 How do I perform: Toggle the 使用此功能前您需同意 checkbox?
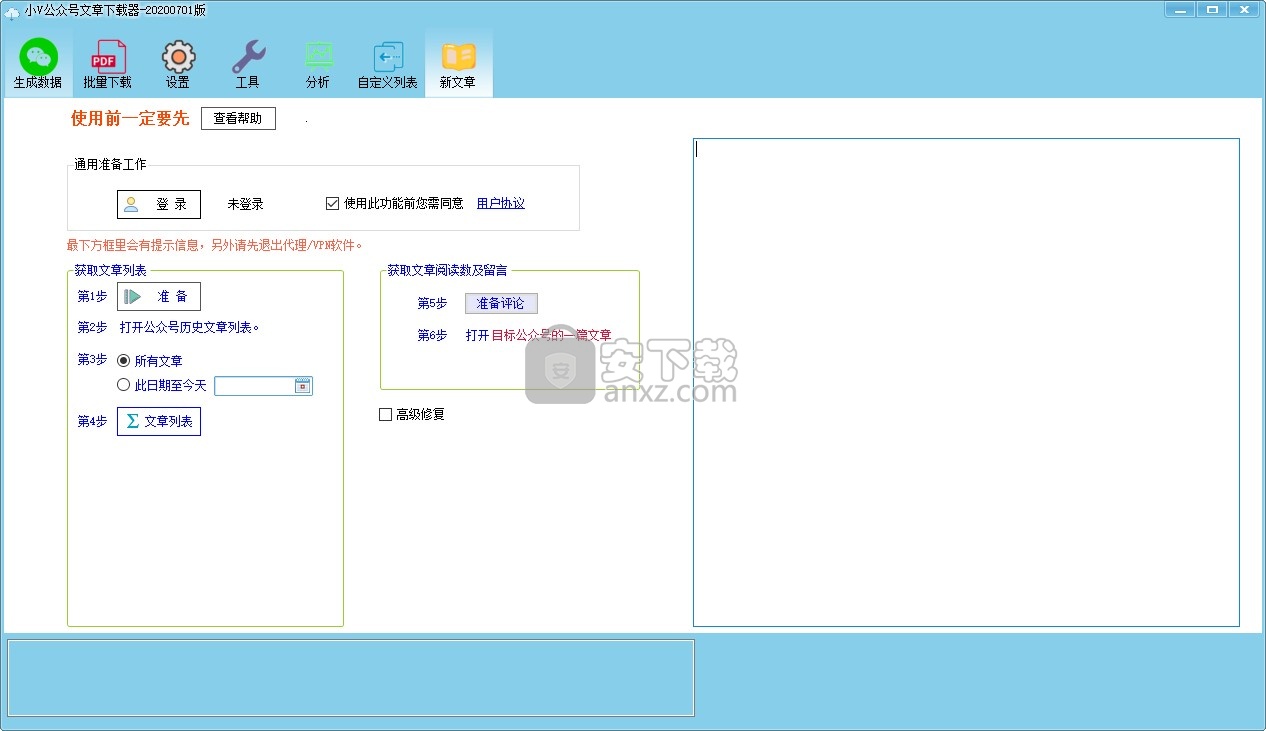[333, 203]
